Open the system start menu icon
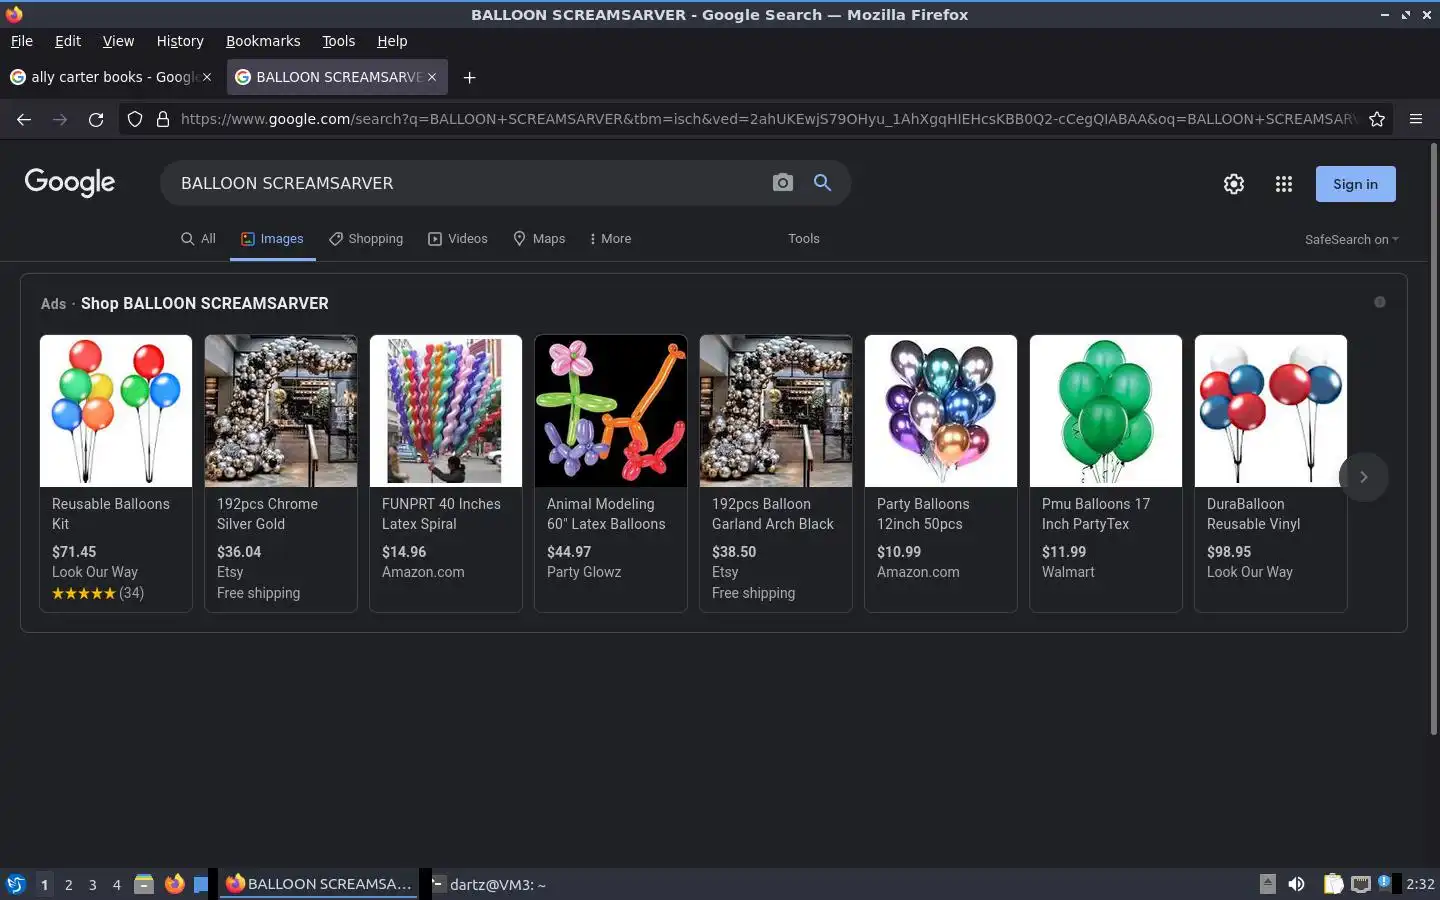The height and width of the screenshot is (900, 1440). tap(15, 884)
